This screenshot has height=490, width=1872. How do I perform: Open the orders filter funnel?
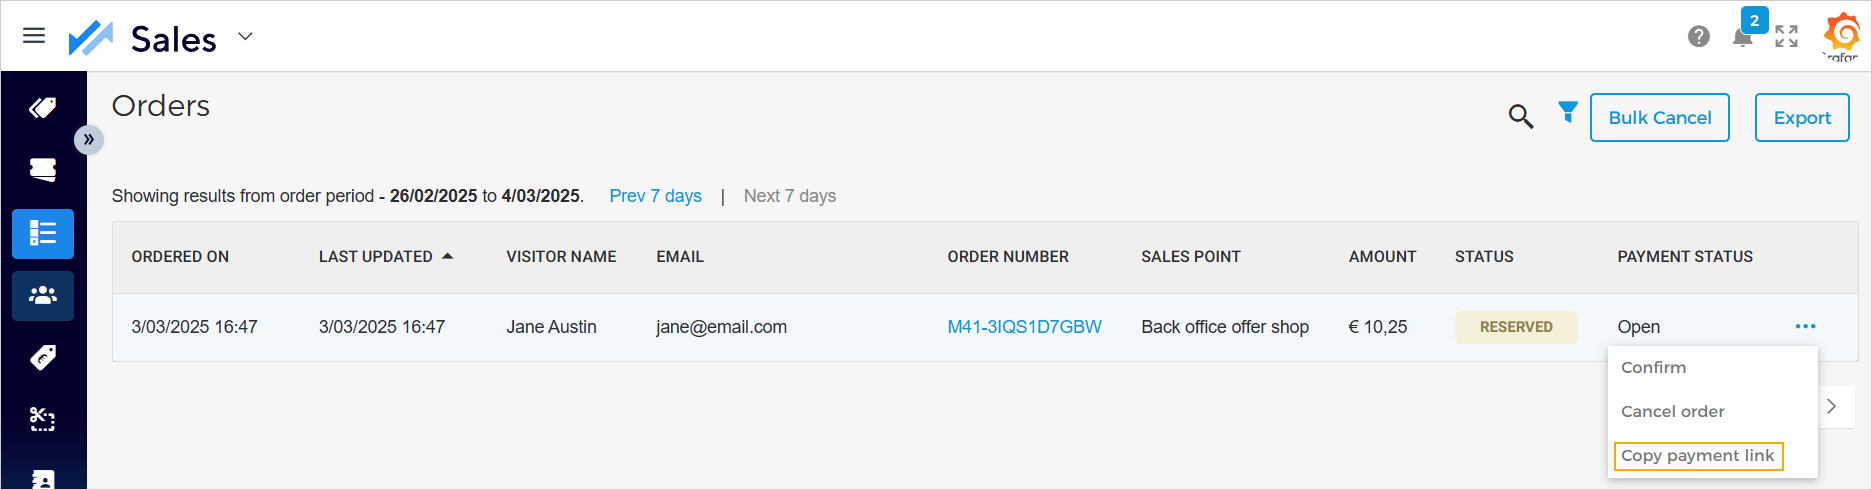[x=1568, y=112]
